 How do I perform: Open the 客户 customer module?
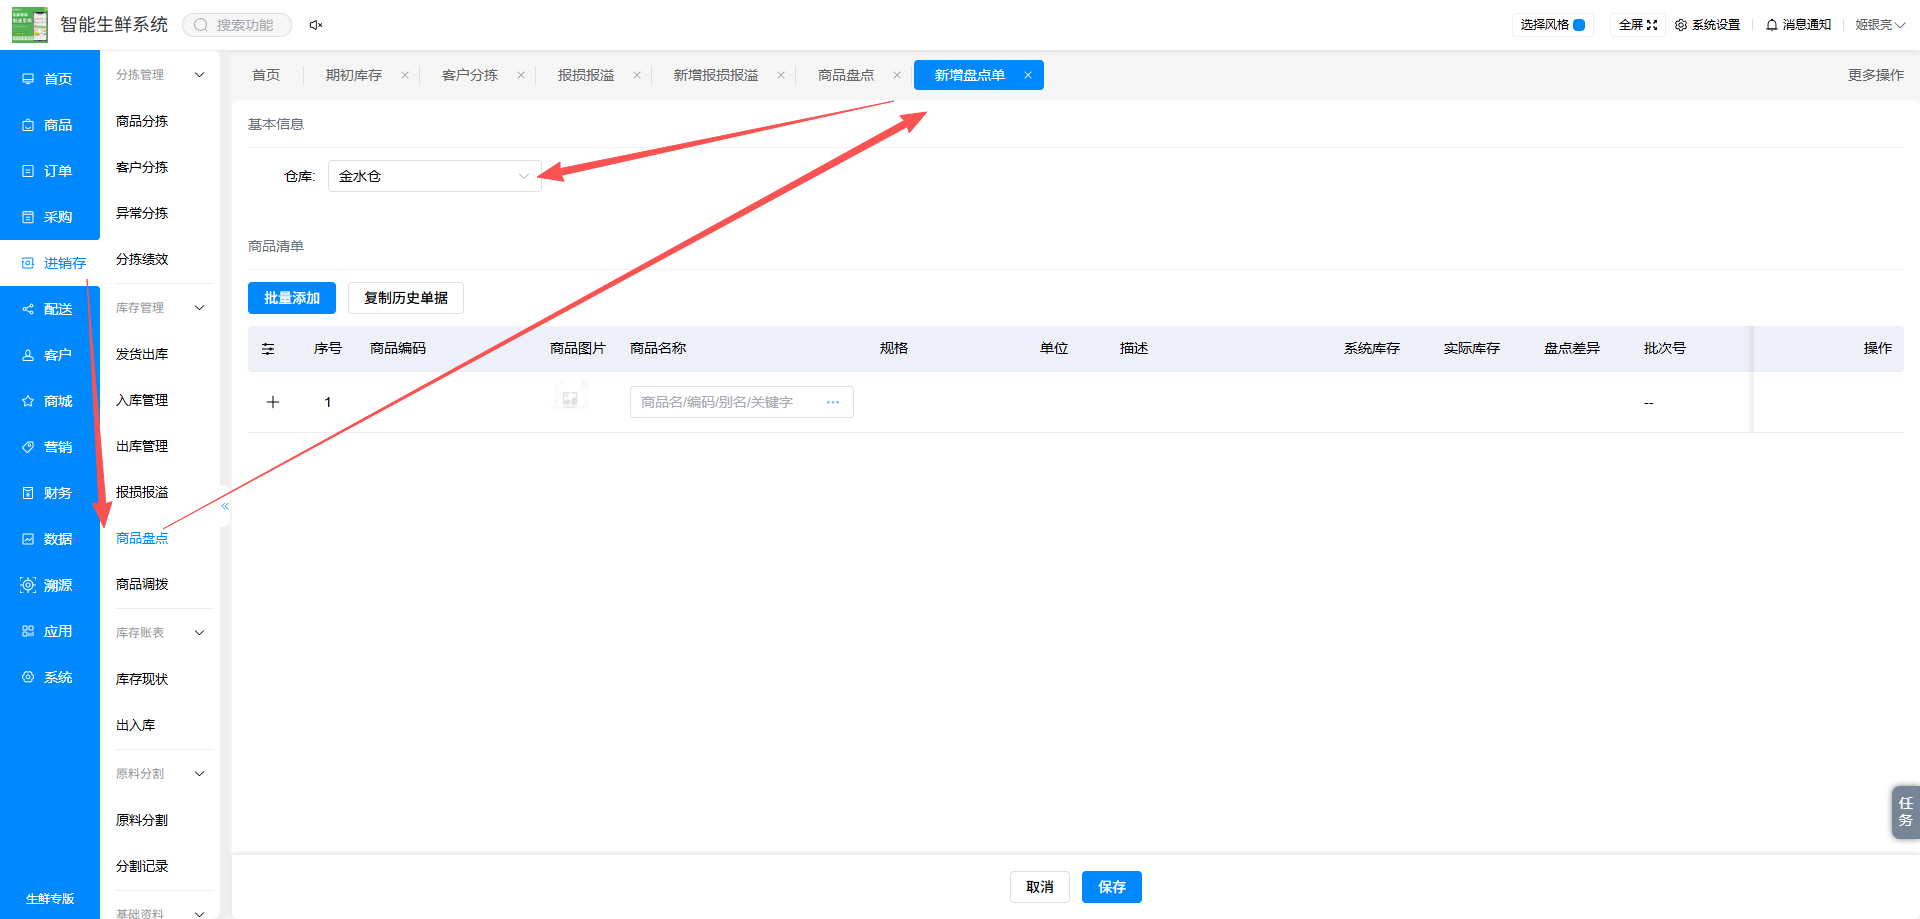coord(49,355)
